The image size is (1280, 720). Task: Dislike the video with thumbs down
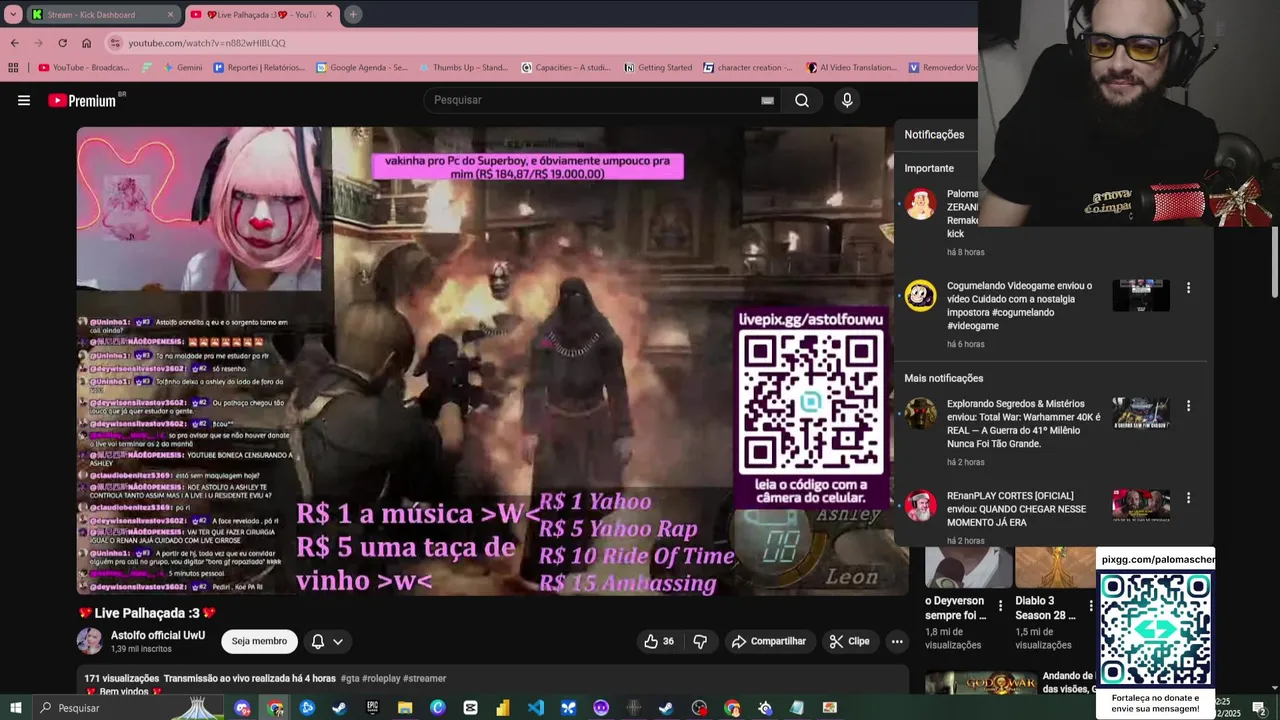(x=700, y=641)
